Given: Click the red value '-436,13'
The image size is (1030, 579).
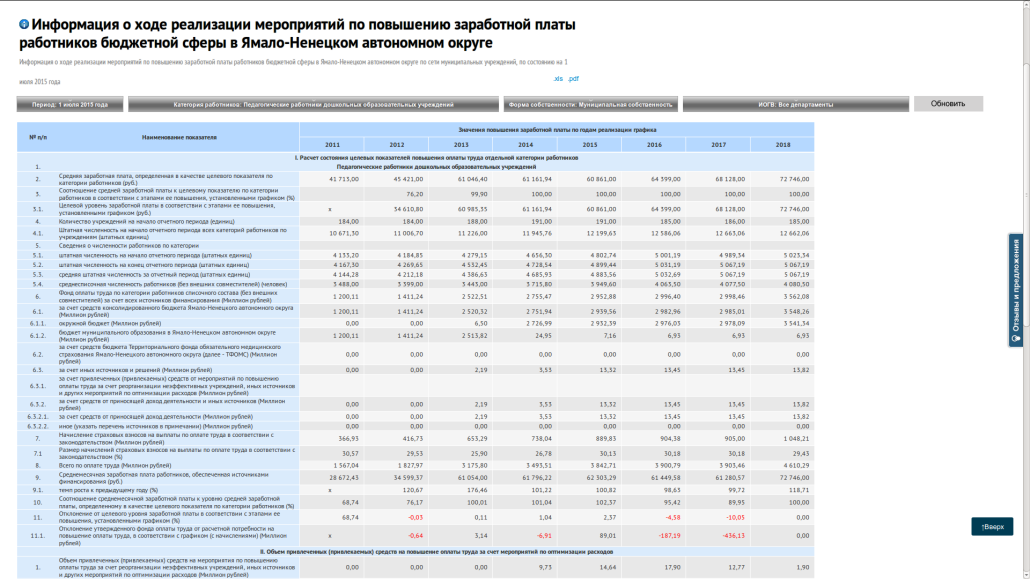Looking at the screenshot, I should point(734,536).
